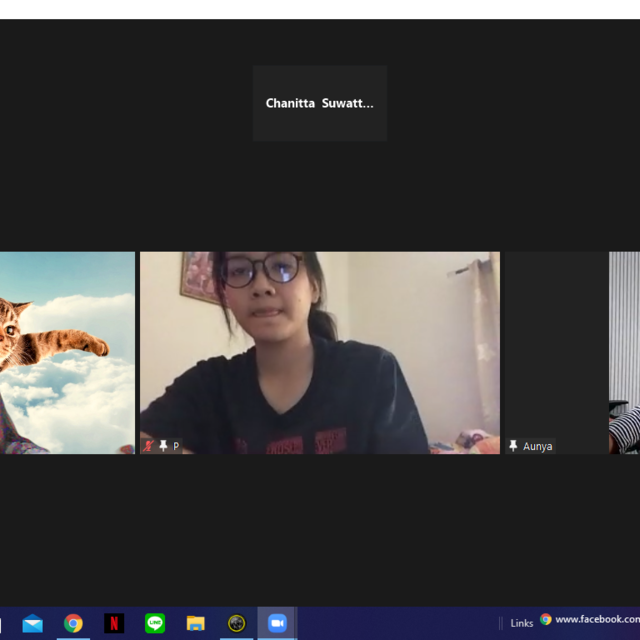Open the Links toolbar in the taskbar

[x=521, y=623]
